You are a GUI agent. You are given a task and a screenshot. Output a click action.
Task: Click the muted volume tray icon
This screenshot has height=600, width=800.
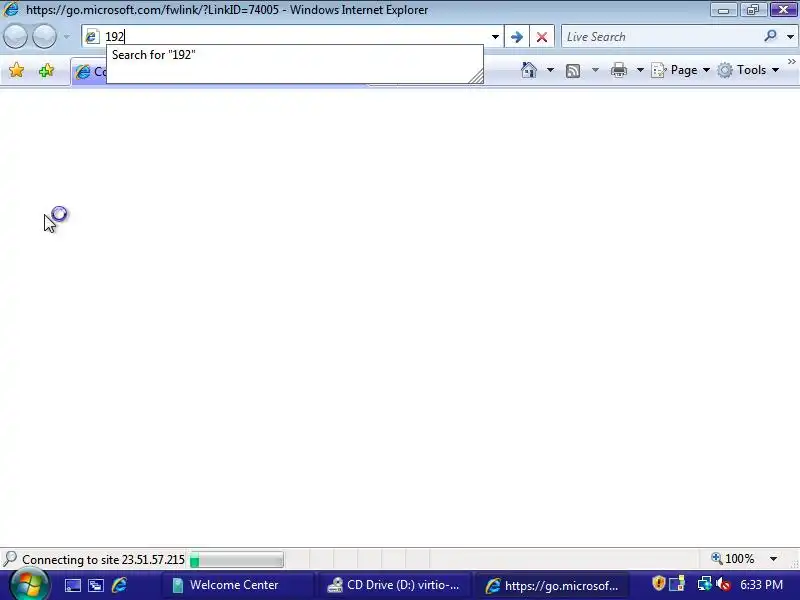coord(723,584)
